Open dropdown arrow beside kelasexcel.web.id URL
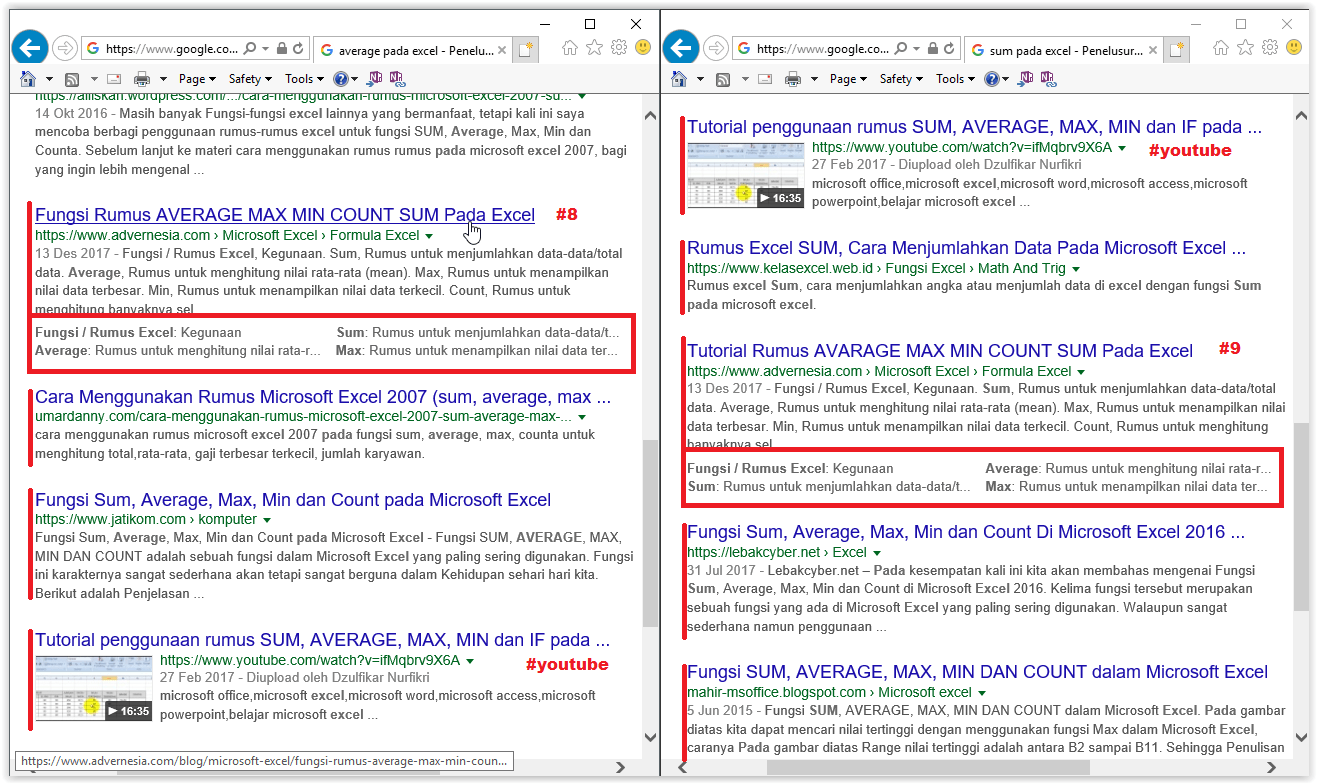The height and width of the screenshot is (784, 1317). click(1076, 269)
